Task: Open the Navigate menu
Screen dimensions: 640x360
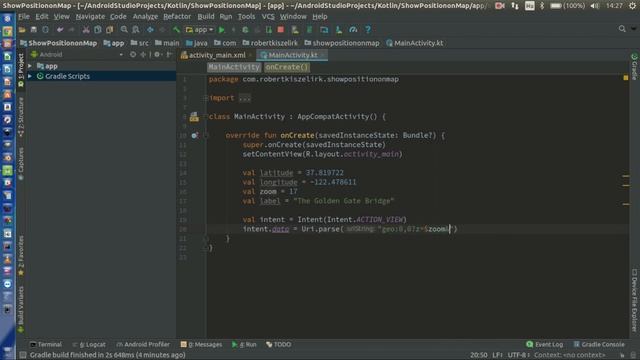Action: pos(90,17)
